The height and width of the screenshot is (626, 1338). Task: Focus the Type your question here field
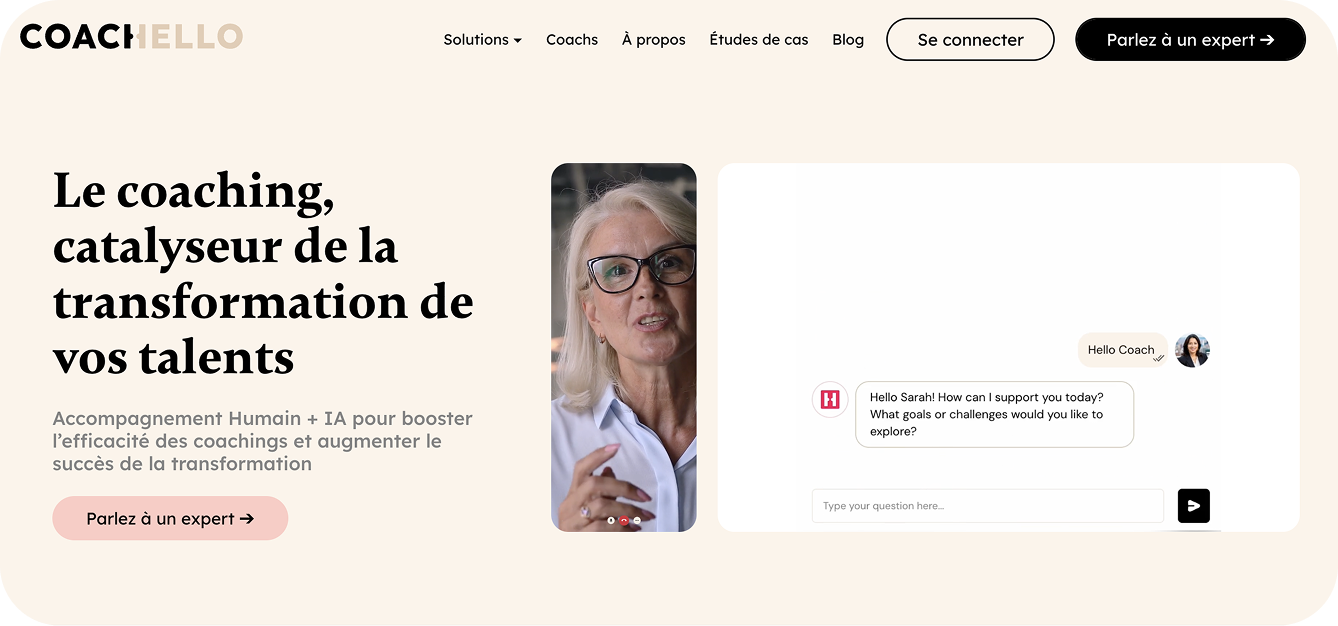pos(988,506)
